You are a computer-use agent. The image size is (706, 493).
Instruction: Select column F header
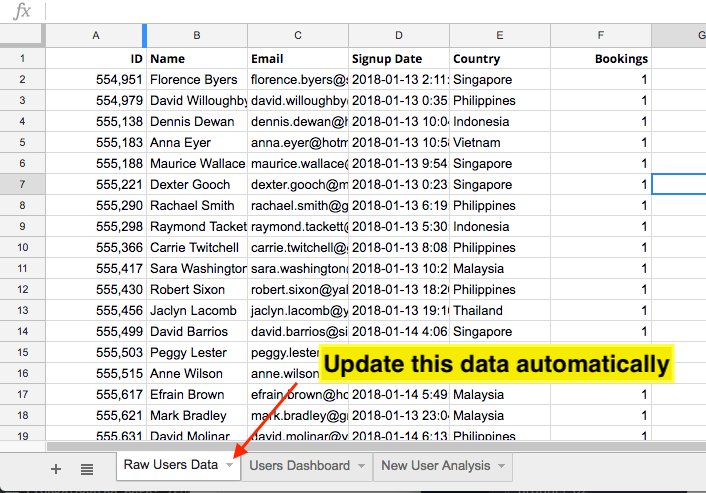pyautogui.click(x=600, y=36)
